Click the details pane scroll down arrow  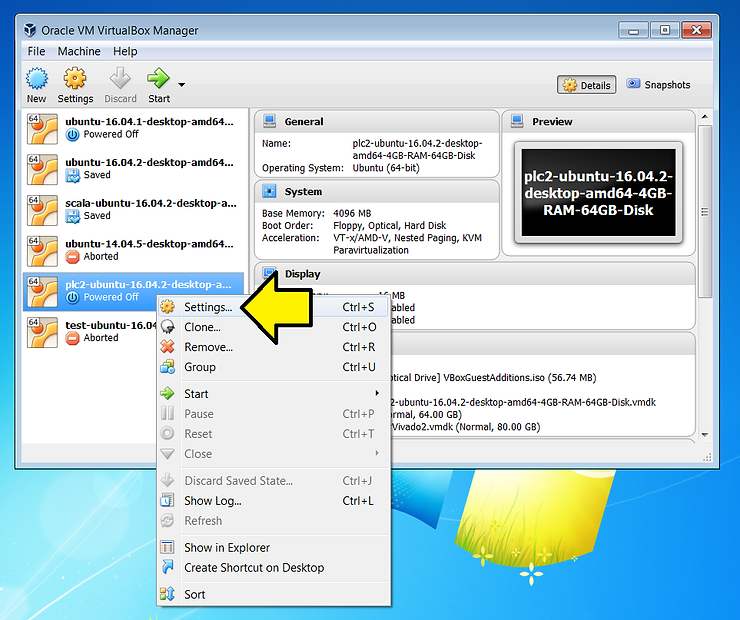tap(705, 435)
